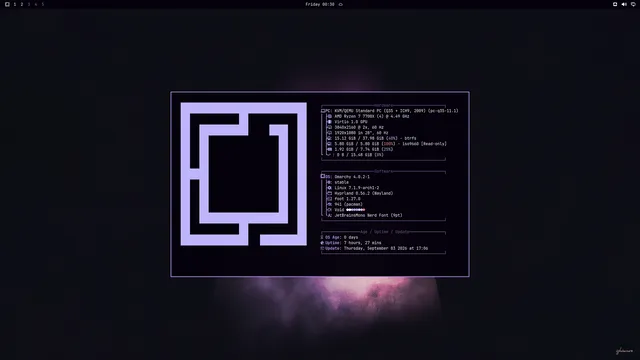
Task: Click the update indicator next to clock
Action: 341,4
